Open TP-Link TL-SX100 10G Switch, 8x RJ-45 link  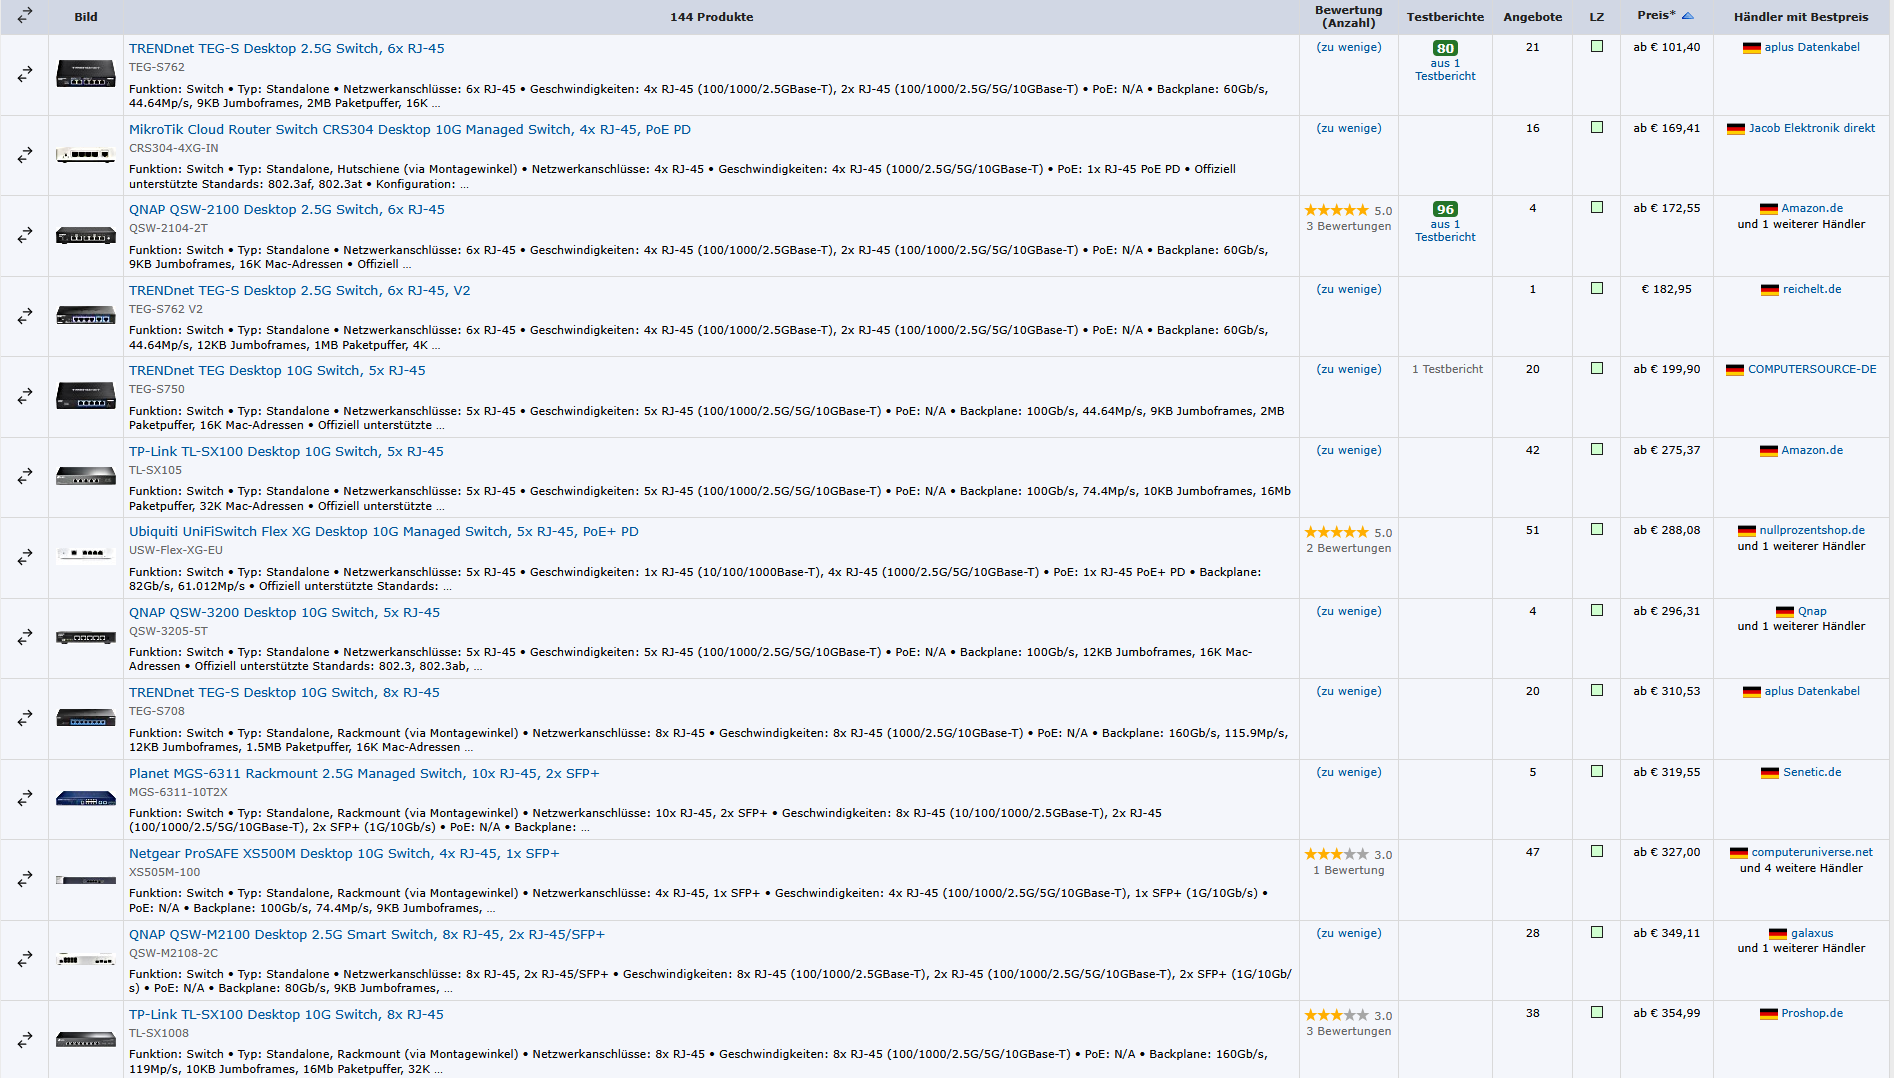(286, 1014)
